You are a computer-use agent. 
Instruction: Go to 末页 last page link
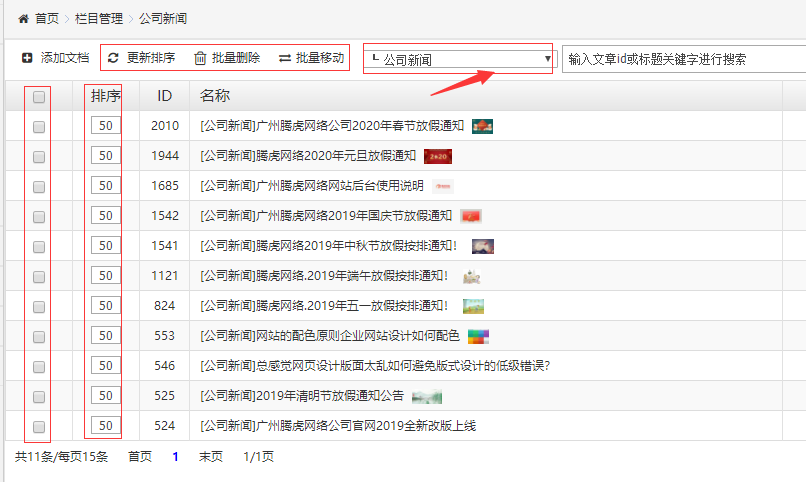pyautogui.click(x=210, y=456)
